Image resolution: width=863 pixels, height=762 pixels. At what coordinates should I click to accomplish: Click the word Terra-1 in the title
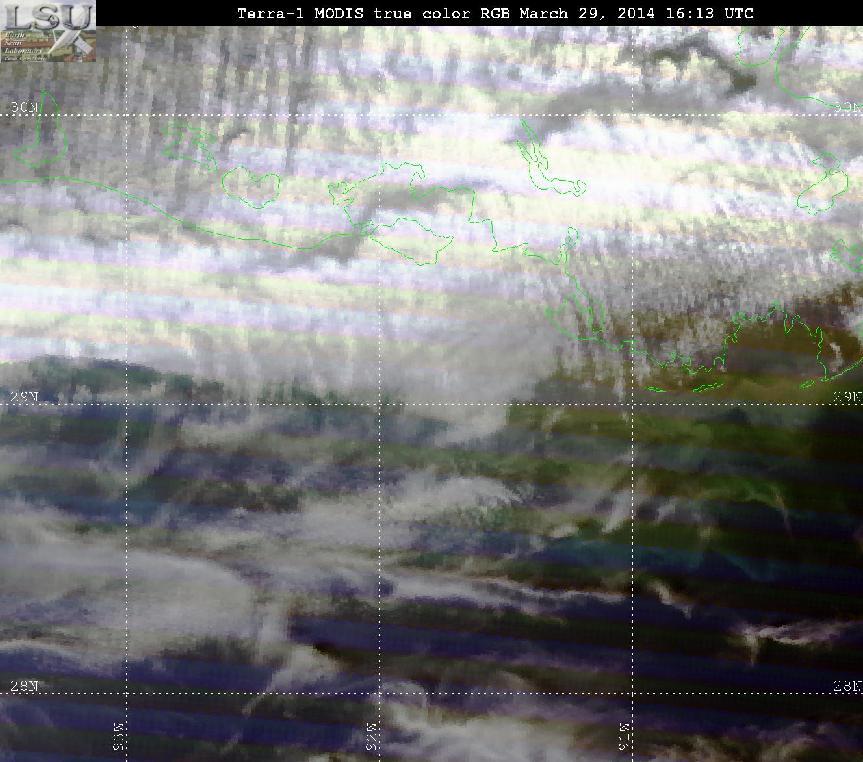point(270,13)
